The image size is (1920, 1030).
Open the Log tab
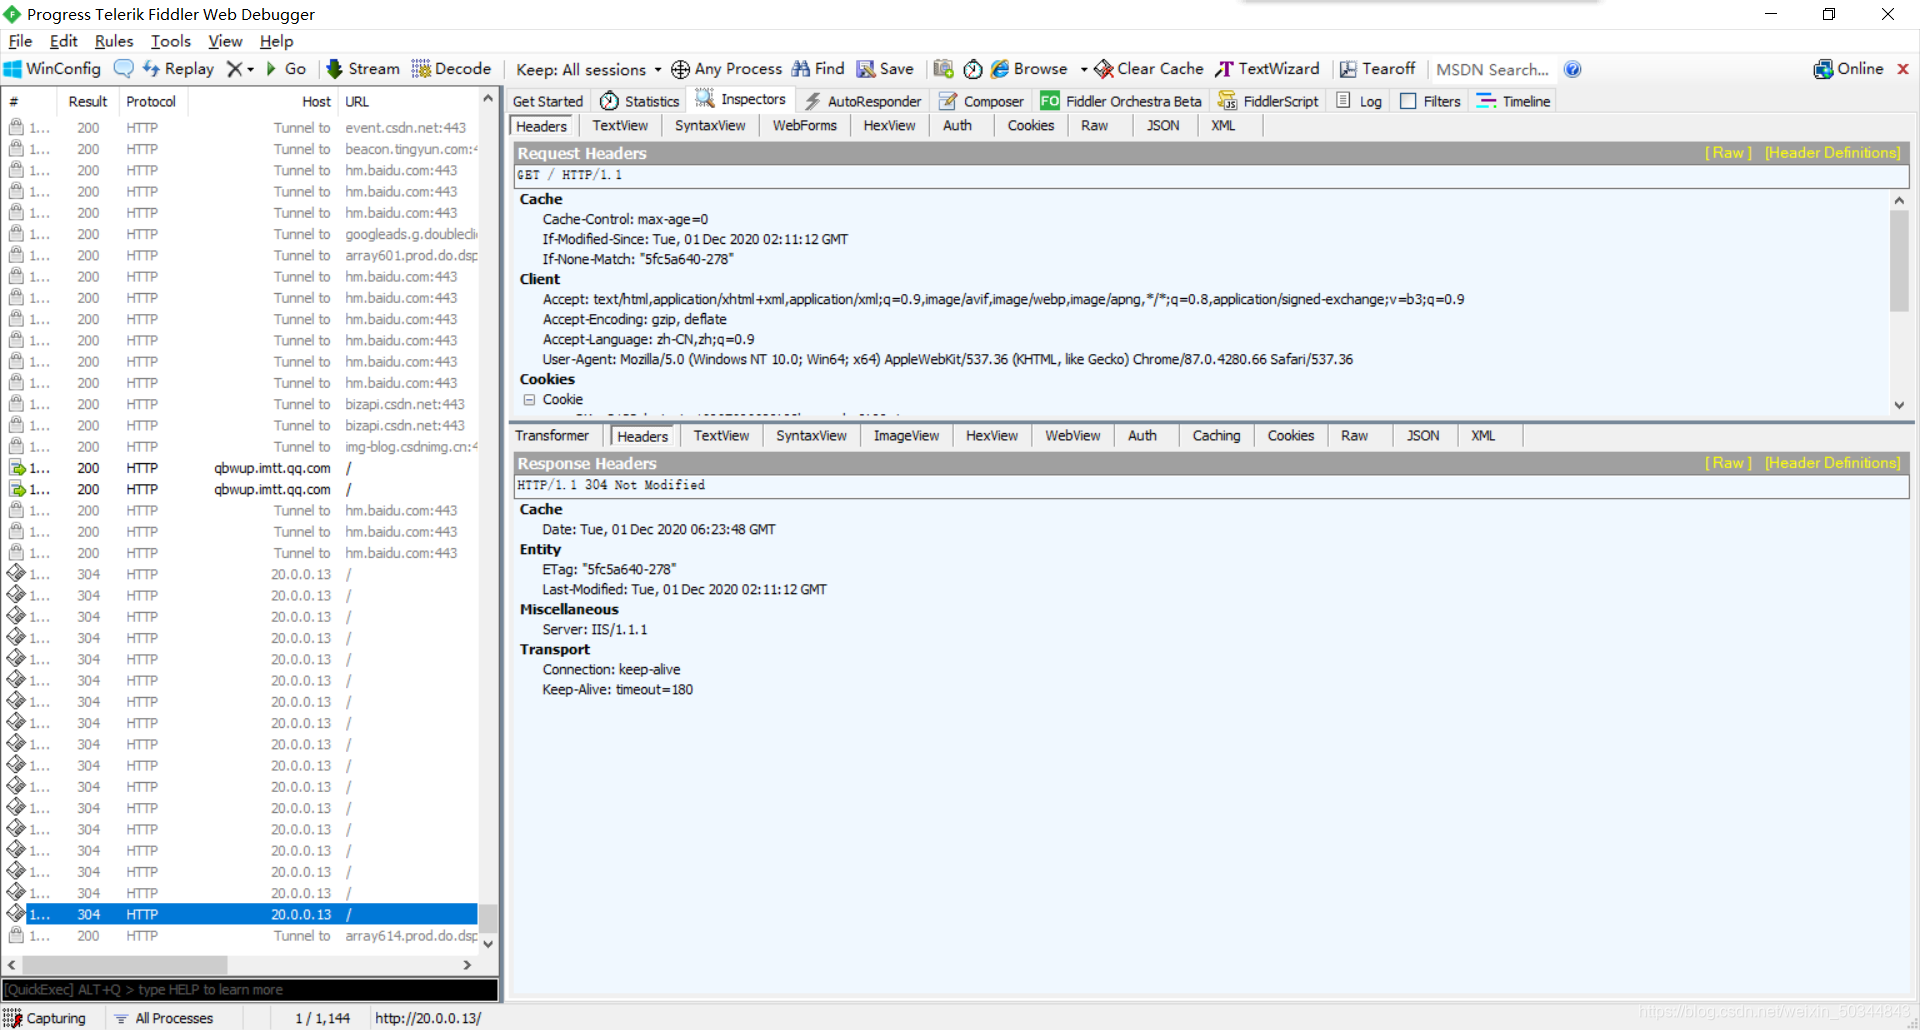[1359, 101]
